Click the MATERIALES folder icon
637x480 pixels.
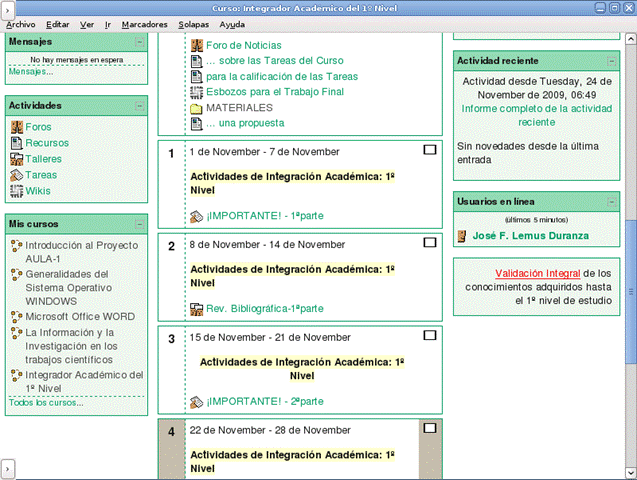pos(198,108)
